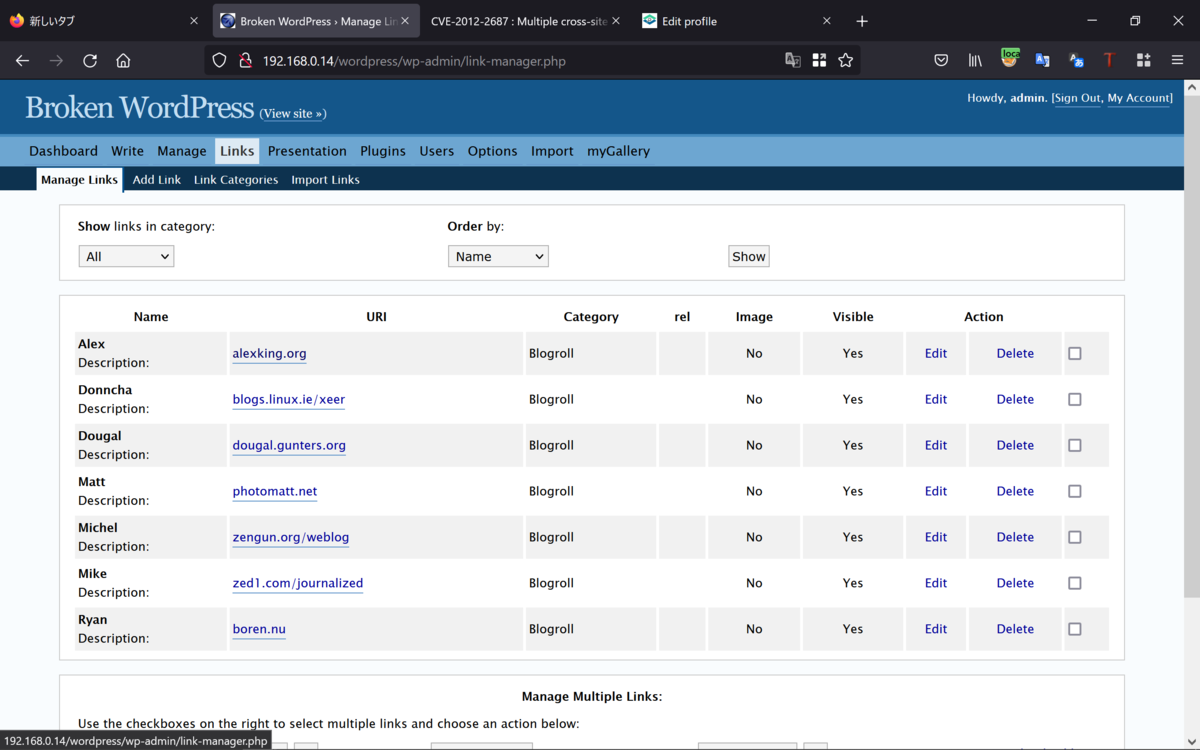The image size is (1200, 750).
Task: Click the QR grid icon in address bar
Action: pyautogui.click(x=819, y=61)
